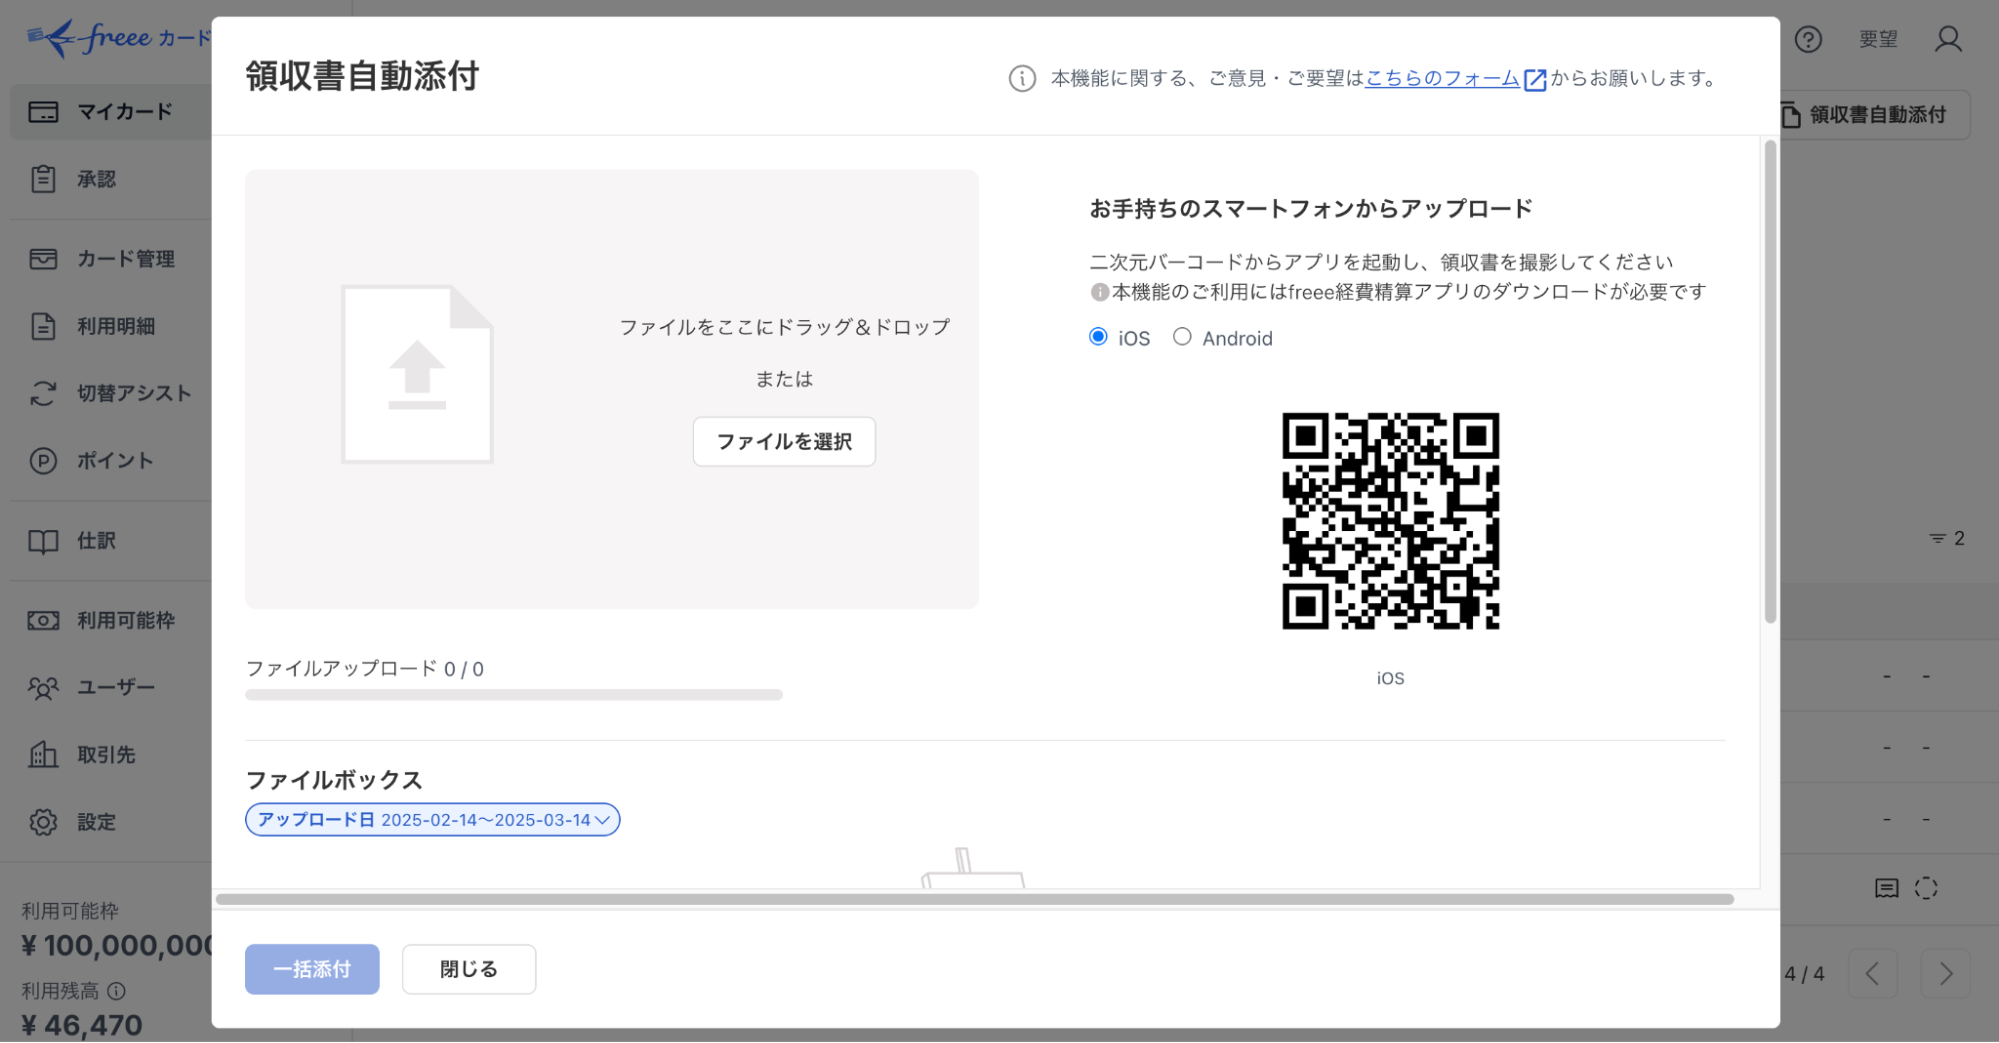Viewport: 1999px width, 1043px height.
Task: Click the 利用可能枠 money icon
Action: [43, 621]
